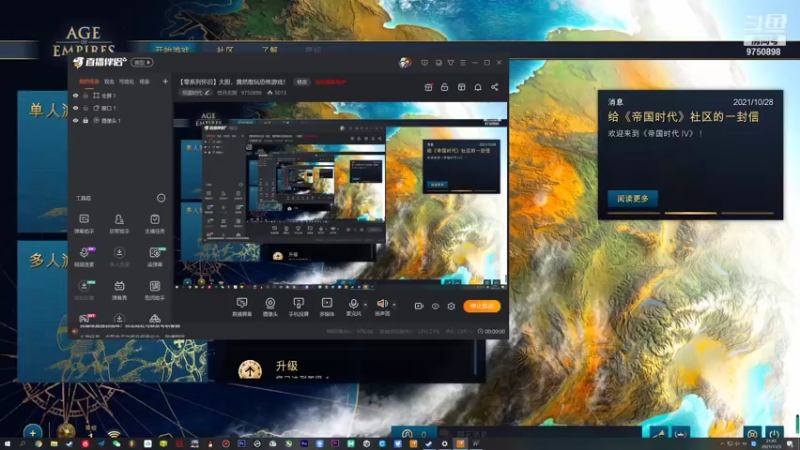Screen dimensions: 800x450
Task: Edit the stream category with the pencil icon
Action: point(207,93)
